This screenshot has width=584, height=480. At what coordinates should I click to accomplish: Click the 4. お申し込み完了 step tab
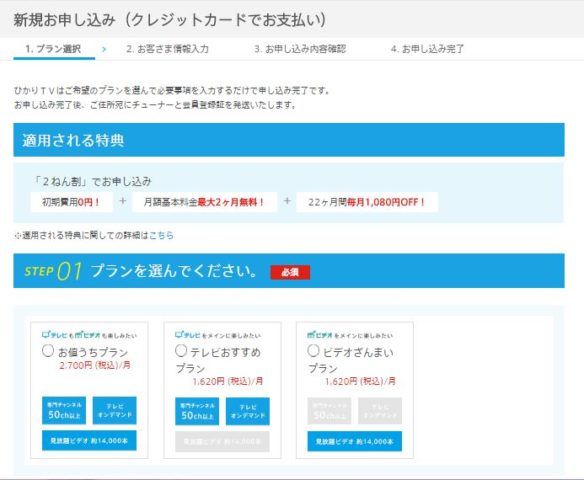[x=428, y=49]
